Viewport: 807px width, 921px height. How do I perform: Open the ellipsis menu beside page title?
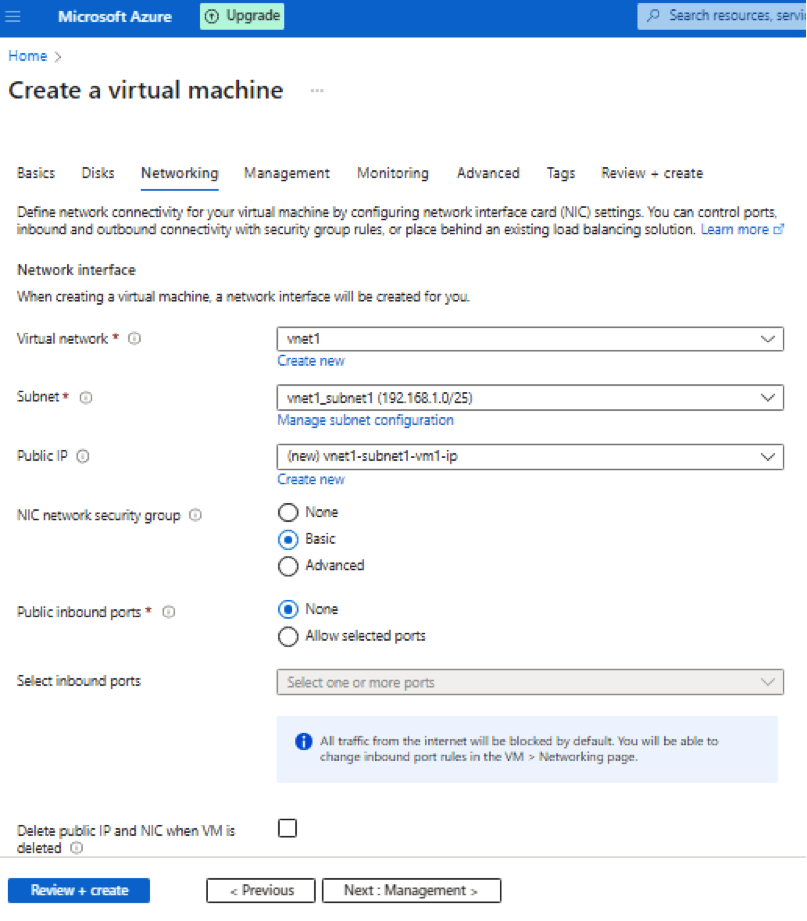[317, 91]
